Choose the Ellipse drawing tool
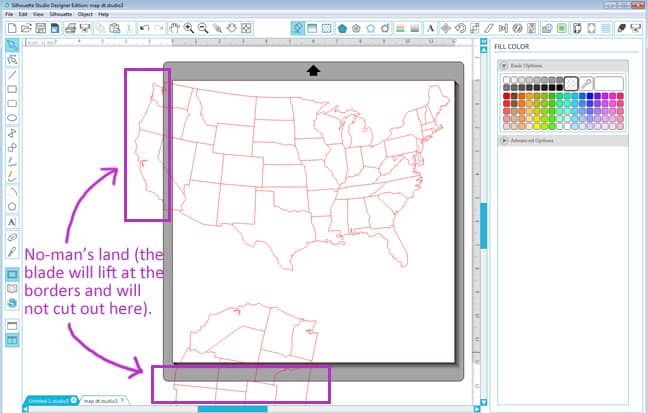 click(12, 118)
